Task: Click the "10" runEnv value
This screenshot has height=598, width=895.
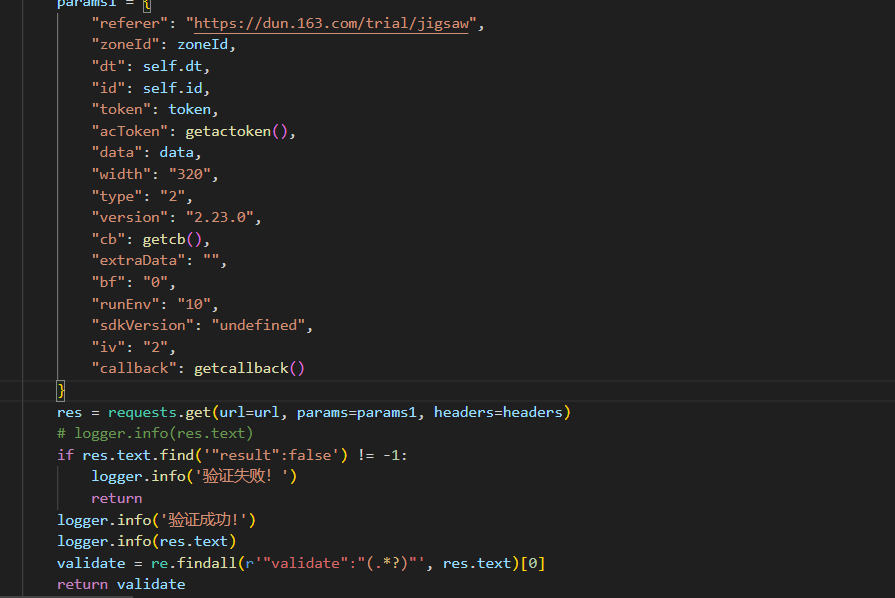Action: [x=197, y=304]
